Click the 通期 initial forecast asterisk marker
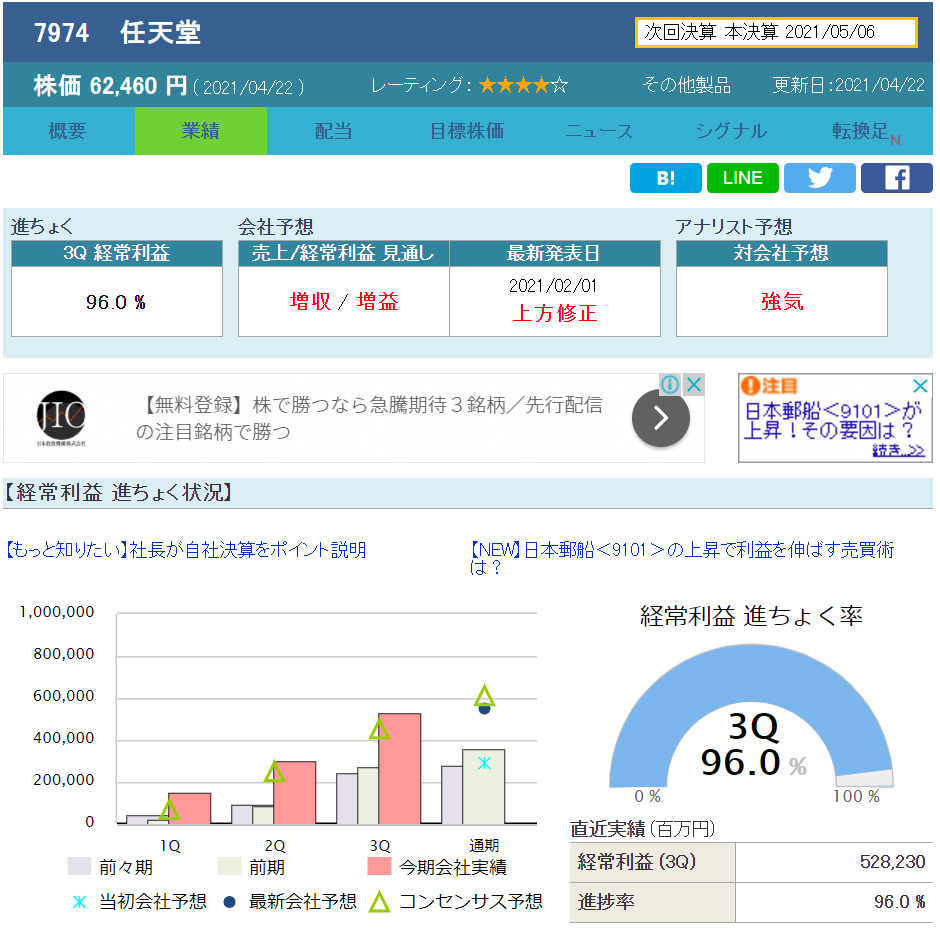The width and height of the screenshot is (940, 932). [484, 763]
